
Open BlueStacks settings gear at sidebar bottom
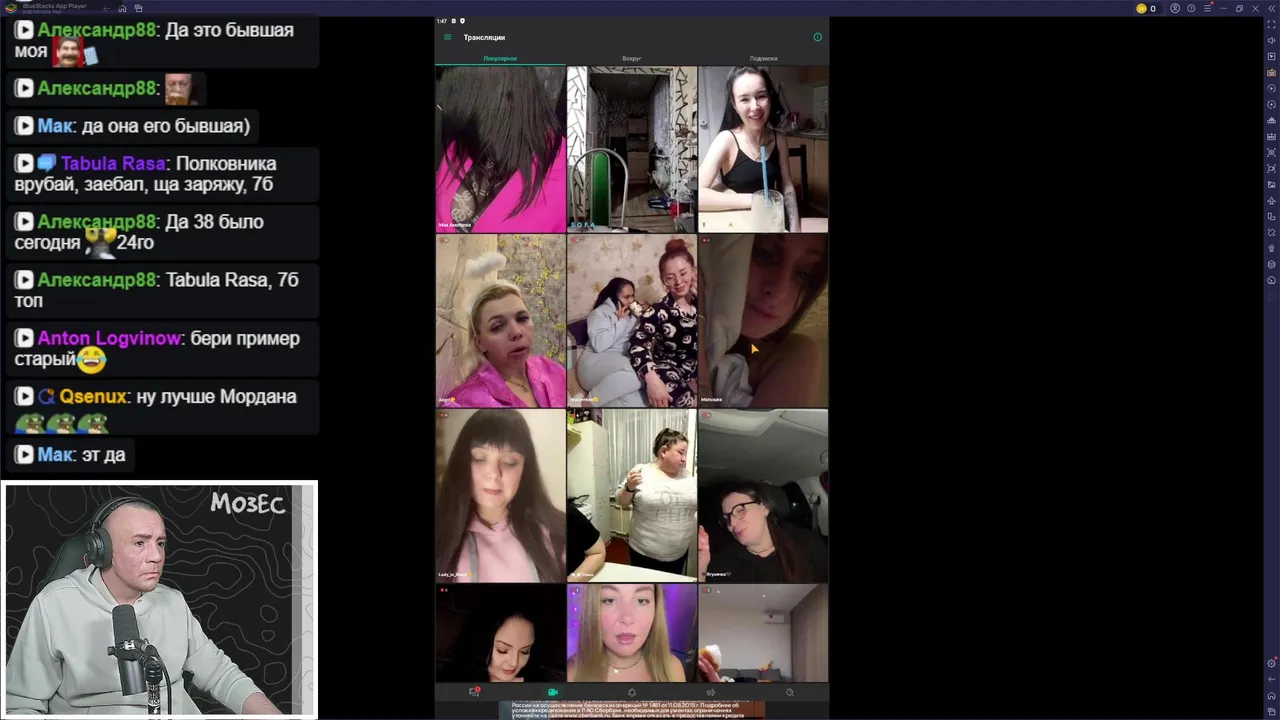pyautogui.click(x=1271, y=663)
